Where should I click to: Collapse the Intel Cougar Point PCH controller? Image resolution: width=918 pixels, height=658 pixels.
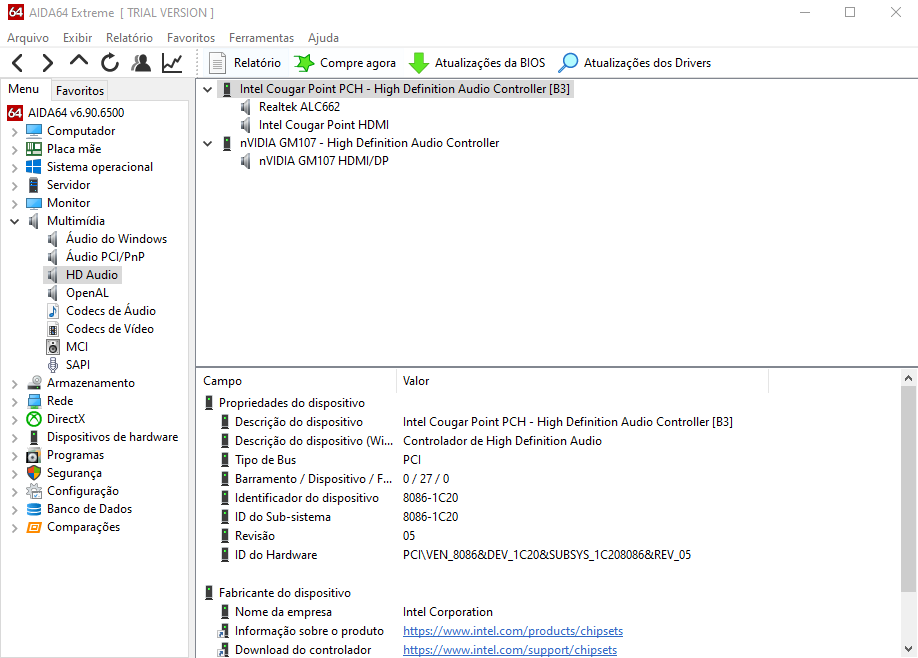(x=207, y=90)
